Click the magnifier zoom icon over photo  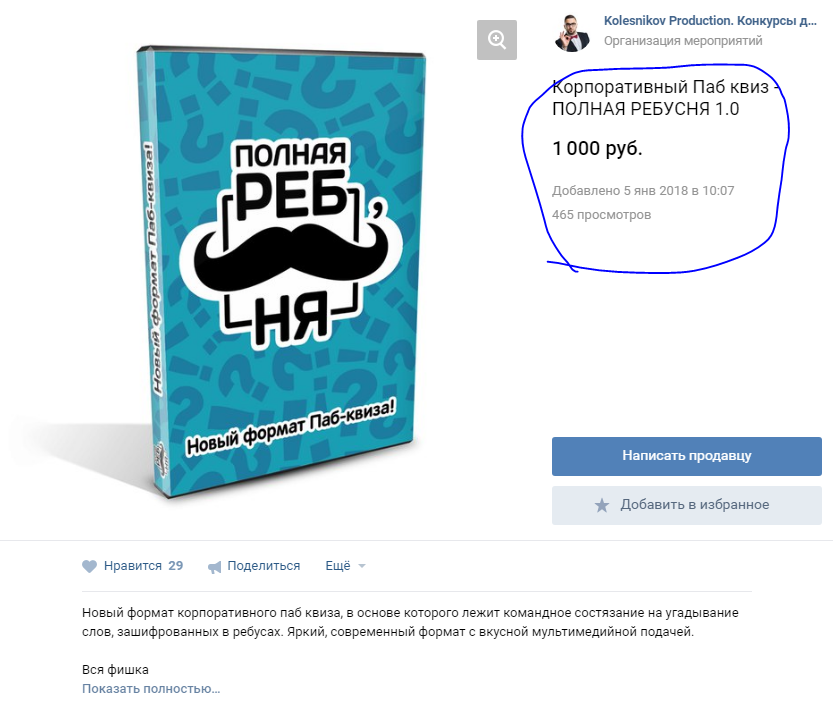pos(497,40)
